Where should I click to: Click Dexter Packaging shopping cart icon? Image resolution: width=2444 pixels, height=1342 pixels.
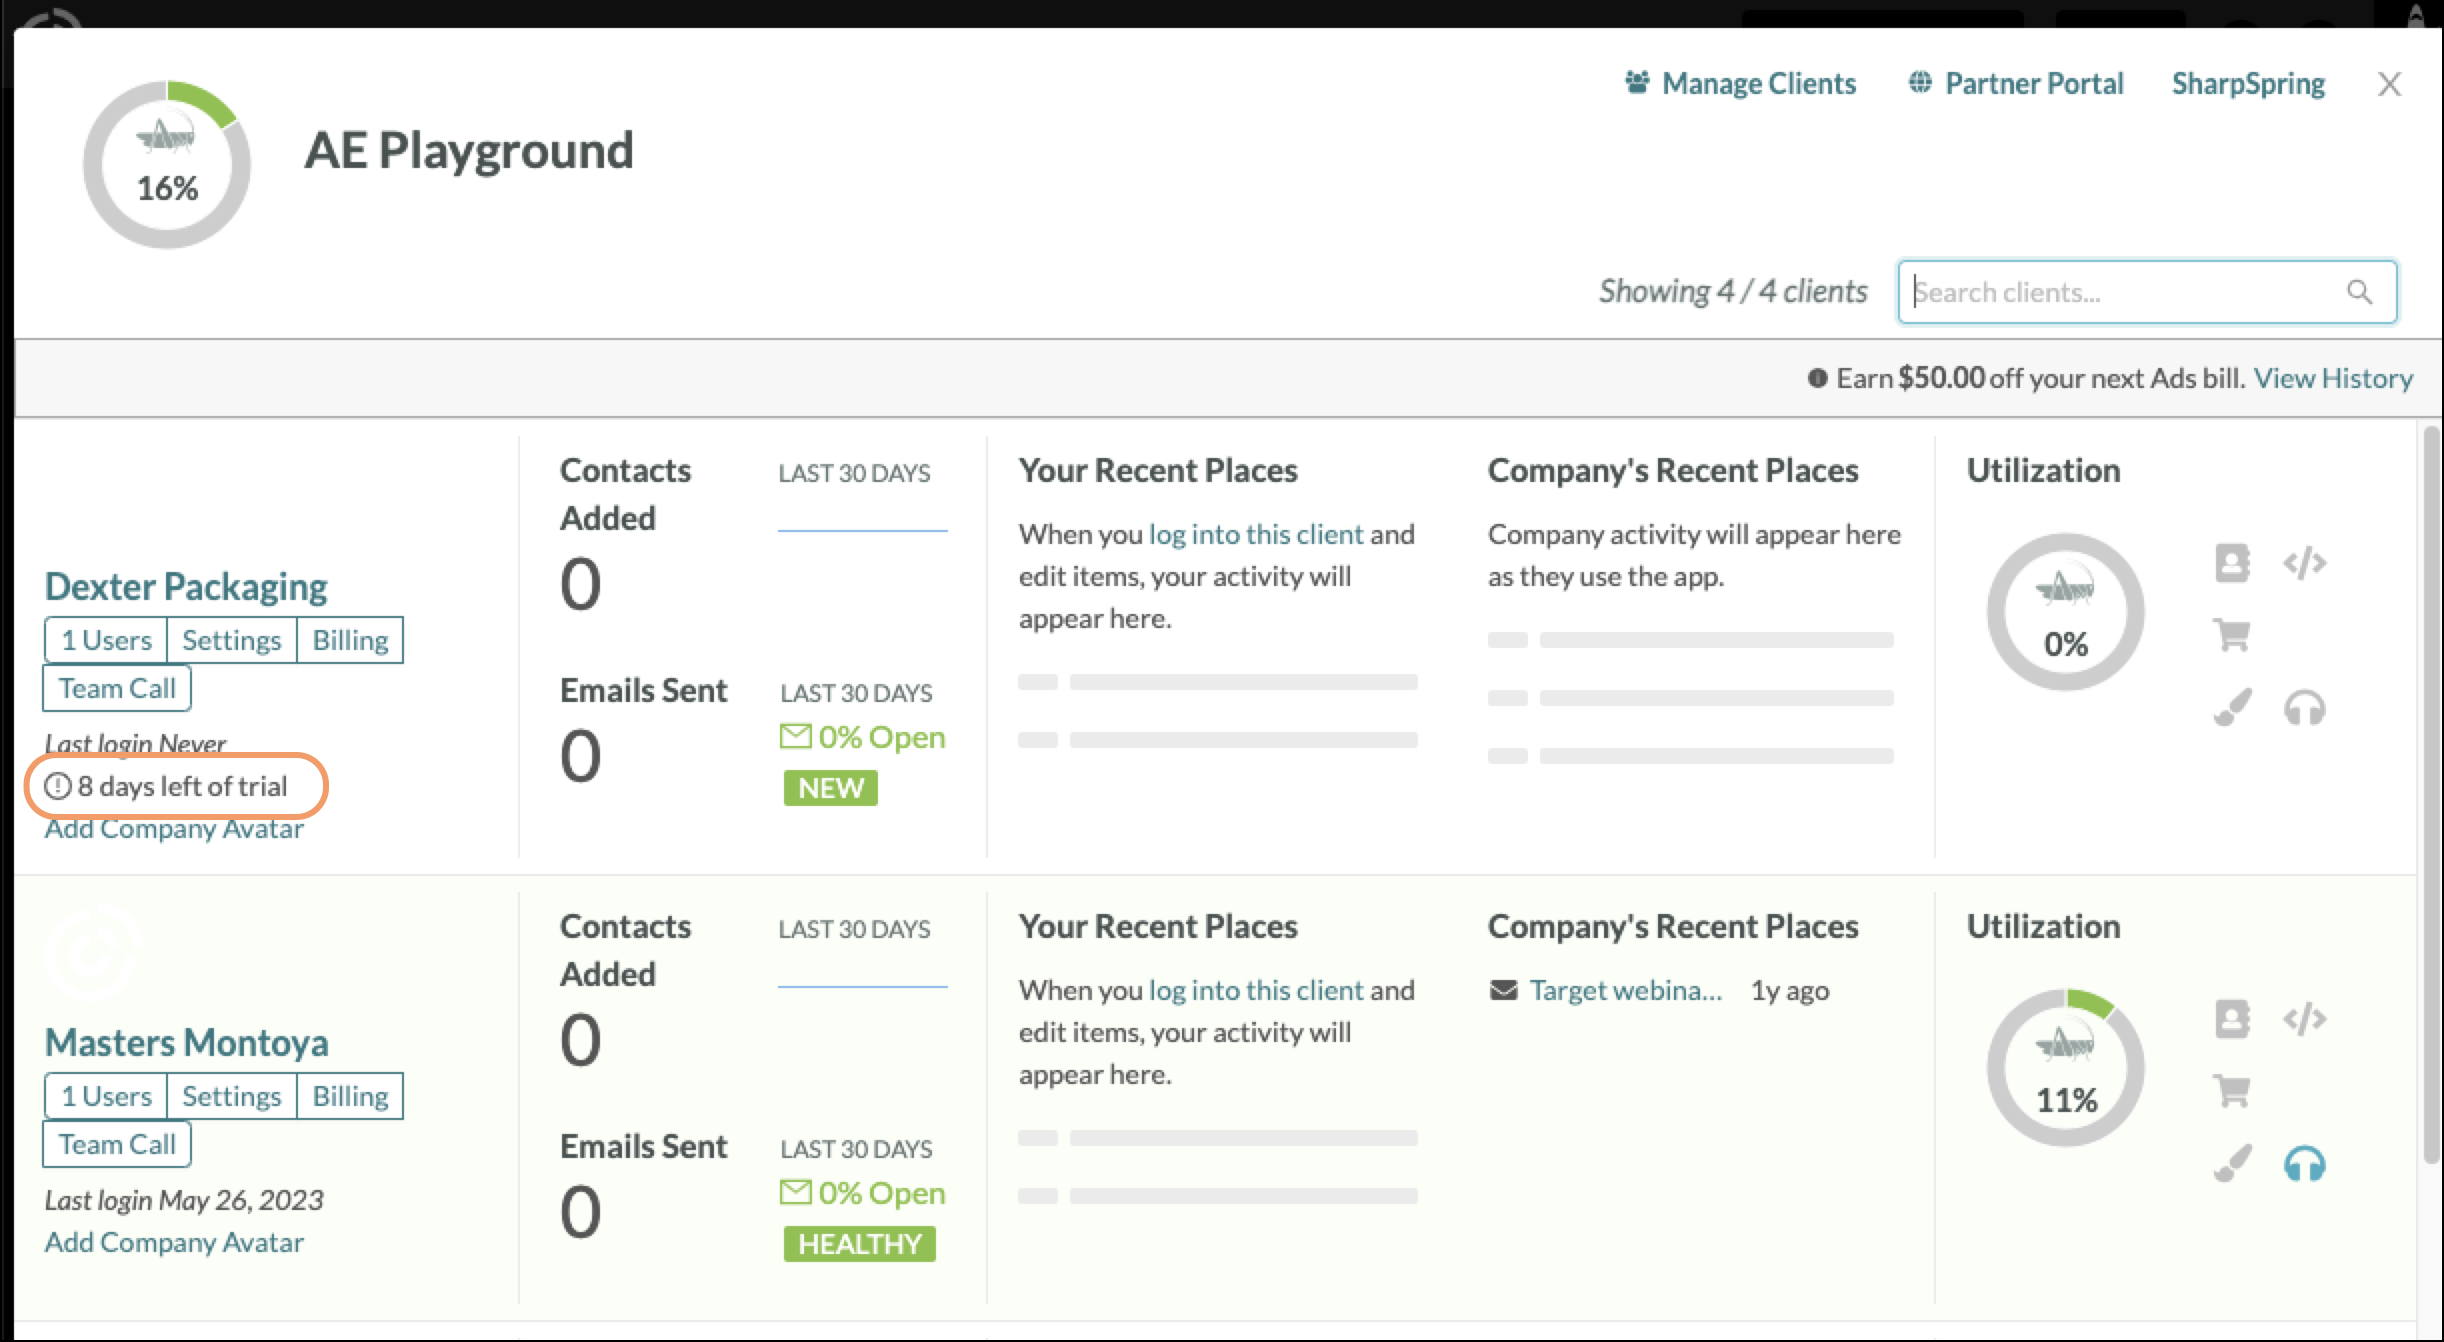click(2232, 635)
